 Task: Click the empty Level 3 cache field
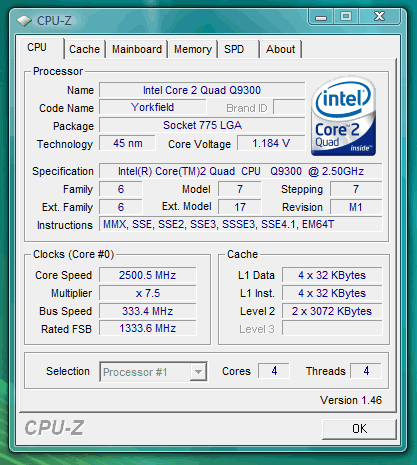click(332, 329)
